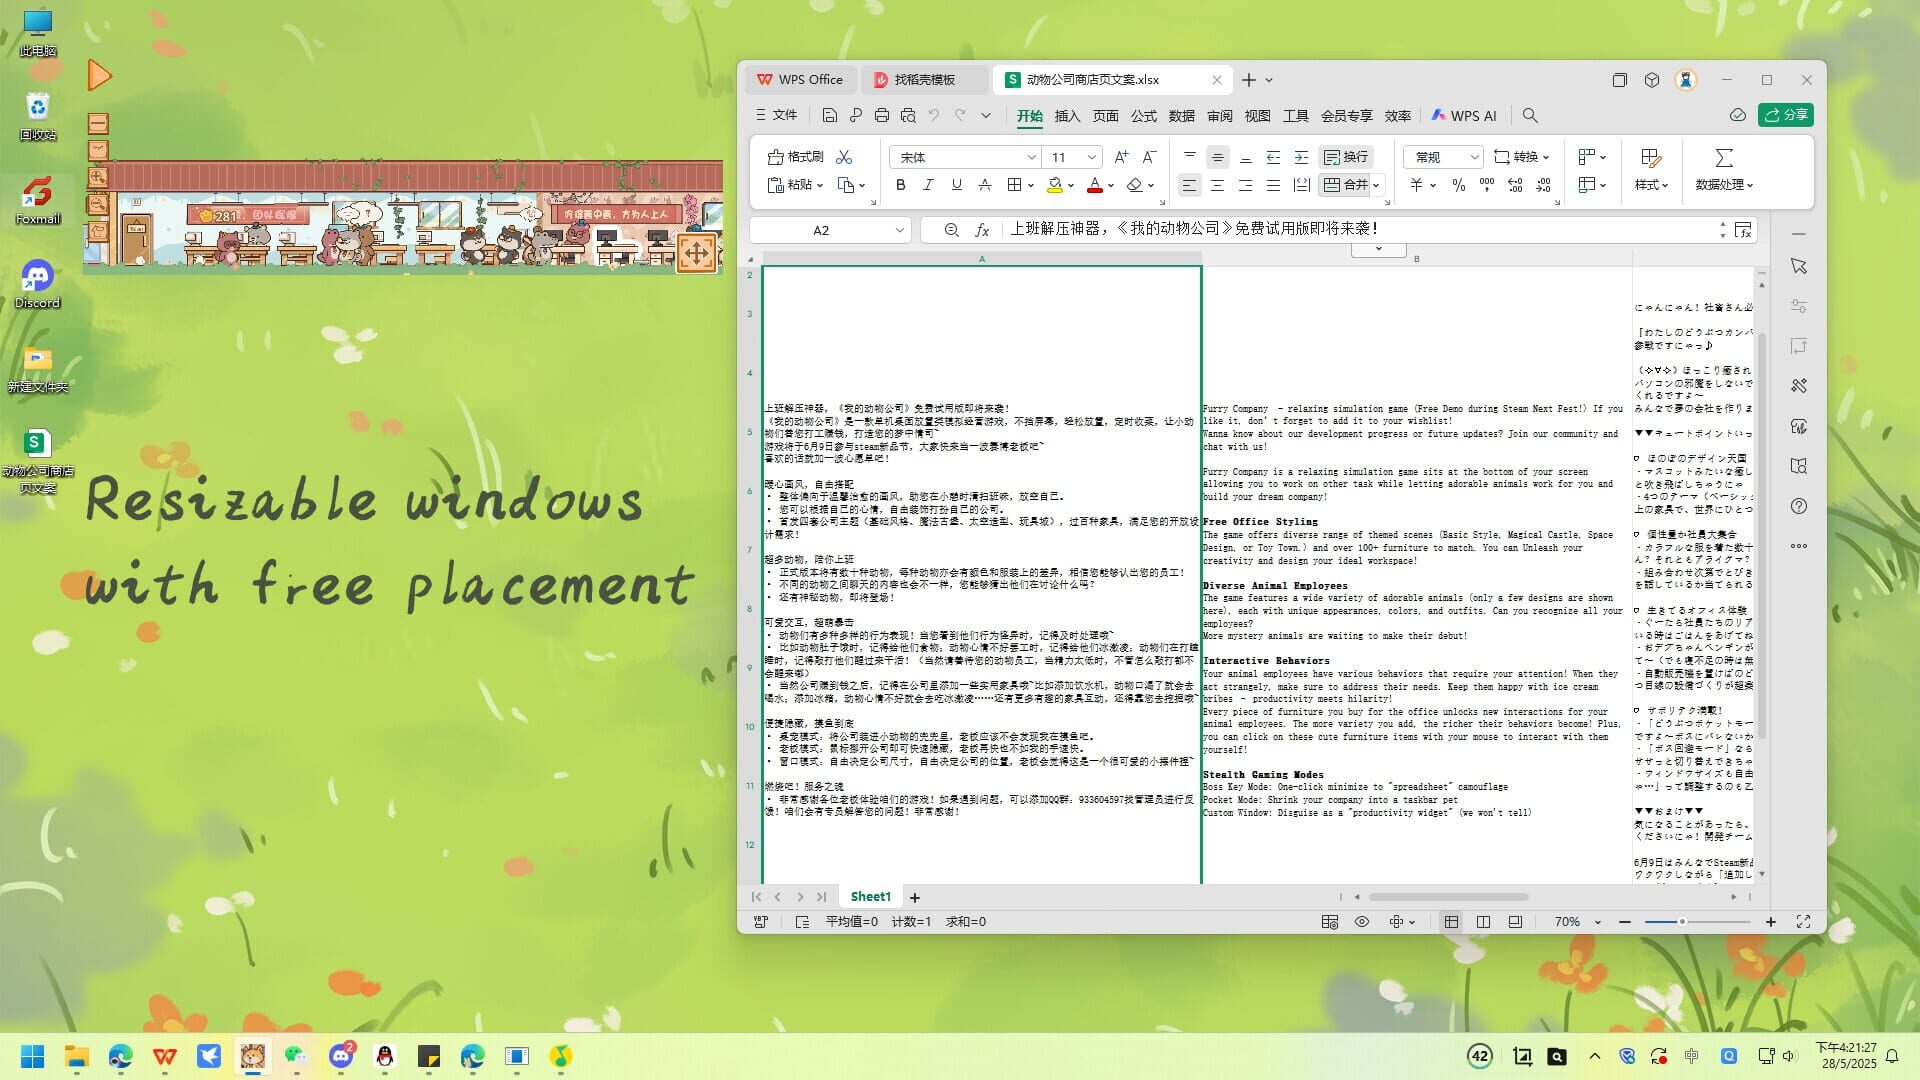Image resolution: width=1920 pixels, height=1080 pixels.
Task: Click the Cut scissors icon
Action: click(x=844, y=157)
